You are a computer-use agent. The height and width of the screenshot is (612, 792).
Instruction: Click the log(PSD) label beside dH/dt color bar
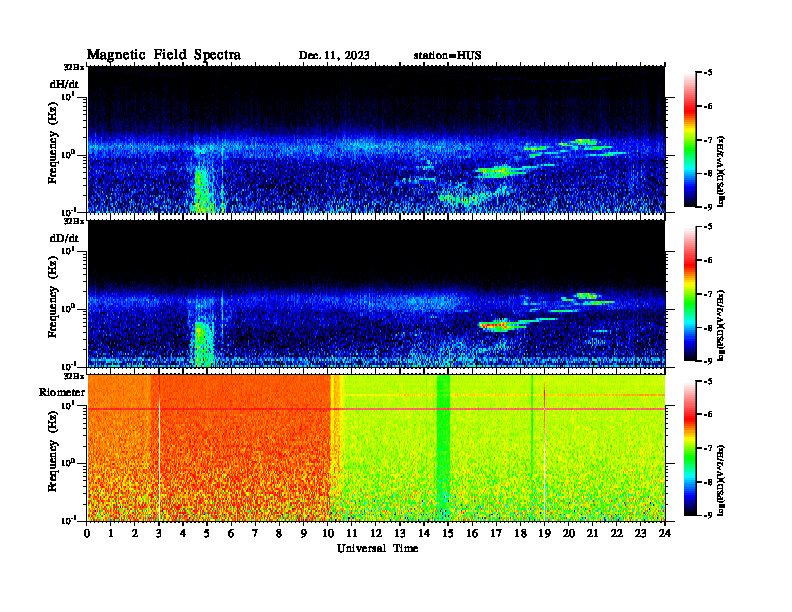tap(721, 171)
